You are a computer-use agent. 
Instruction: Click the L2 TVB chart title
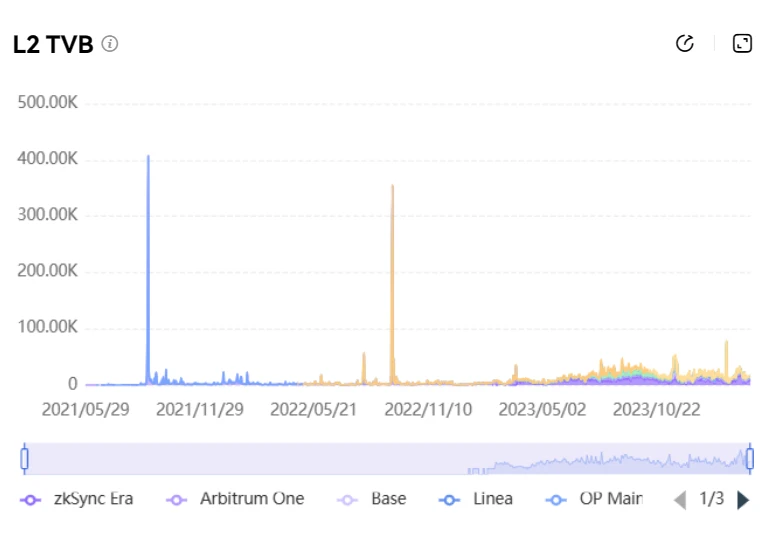click(53, 45)
